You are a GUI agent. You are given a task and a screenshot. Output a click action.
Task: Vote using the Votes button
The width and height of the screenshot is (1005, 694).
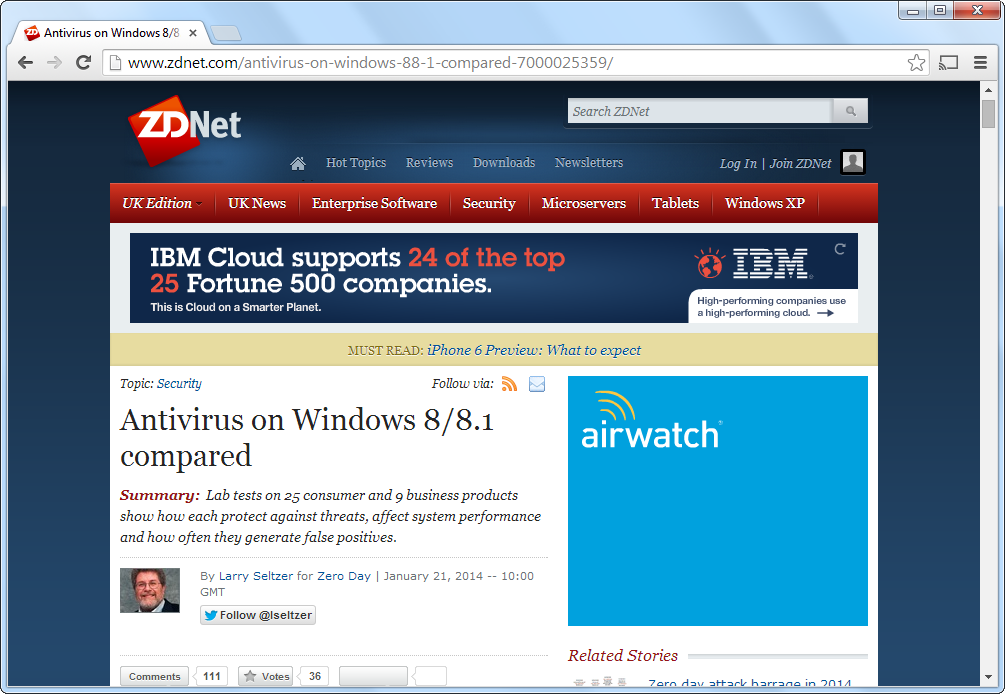(267, 677)
